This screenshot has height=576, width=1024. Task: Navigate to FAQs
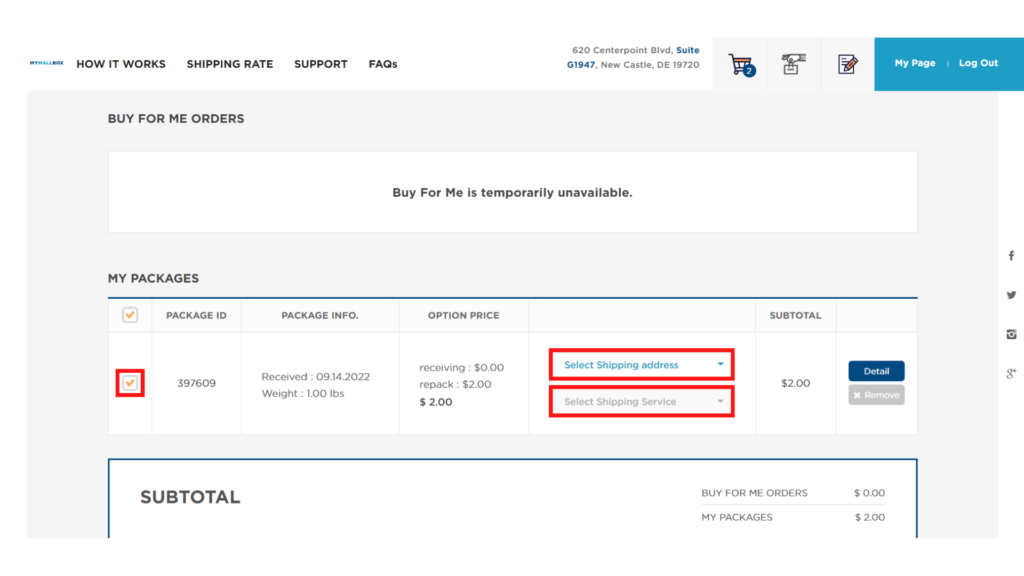click(382, 64)
